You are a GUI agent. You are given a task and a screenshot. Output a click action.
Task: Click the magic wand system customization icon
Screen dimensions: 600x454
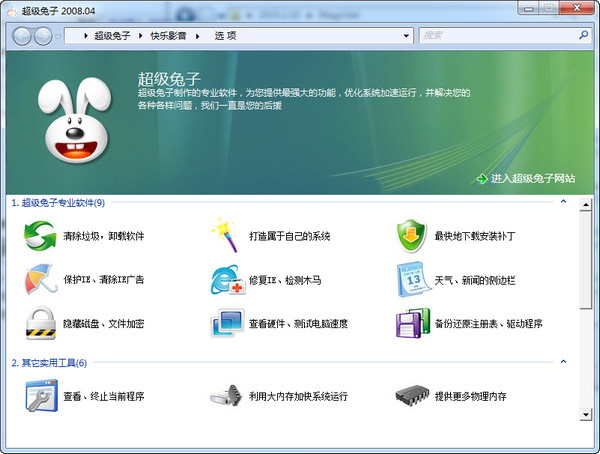point(225,235)
